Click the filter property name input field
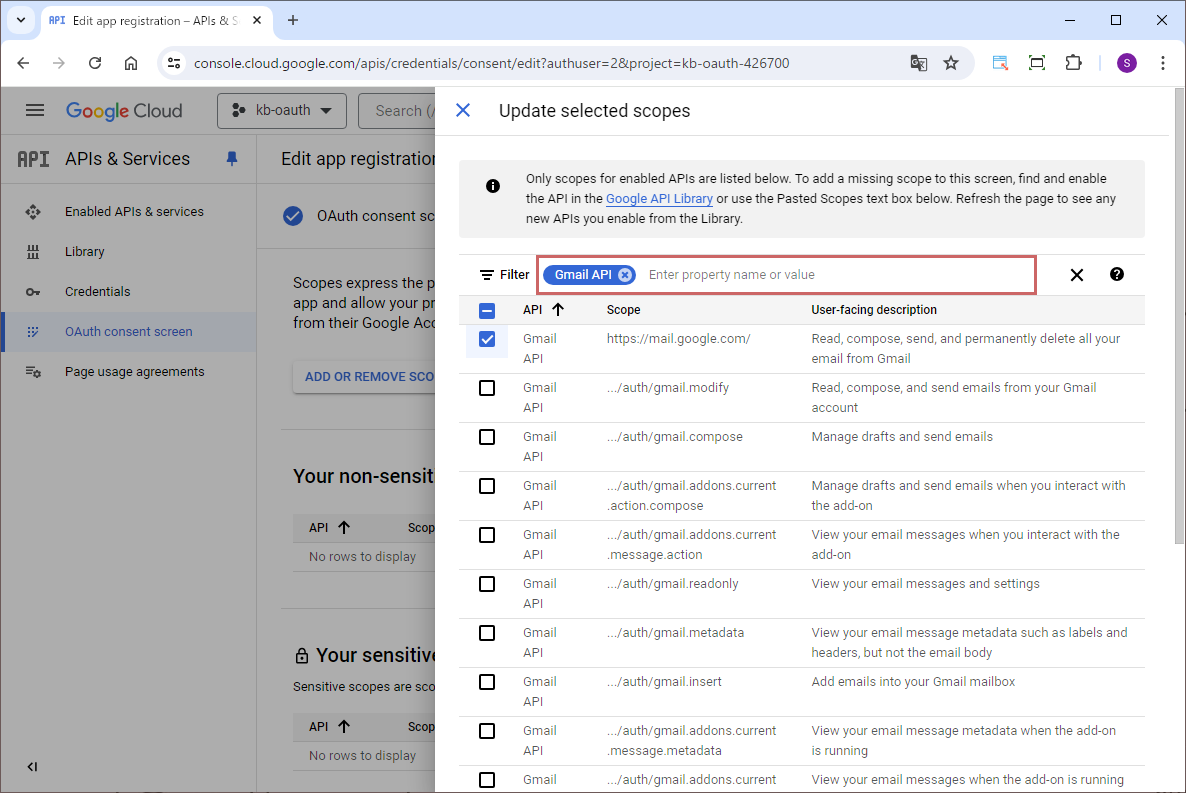This screenshot has width=1186, height=793. [835, 275]
